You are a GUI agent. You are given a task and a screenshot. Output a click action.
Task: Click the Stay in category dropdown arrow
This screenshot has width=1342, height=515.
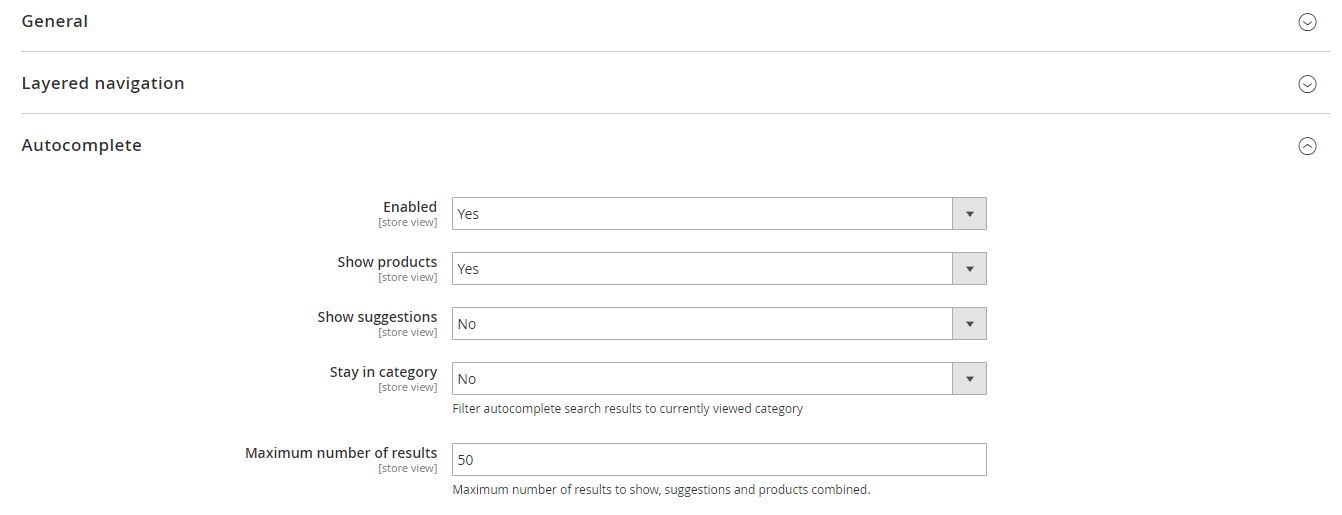pyautogui.click(x=969, y=378)
